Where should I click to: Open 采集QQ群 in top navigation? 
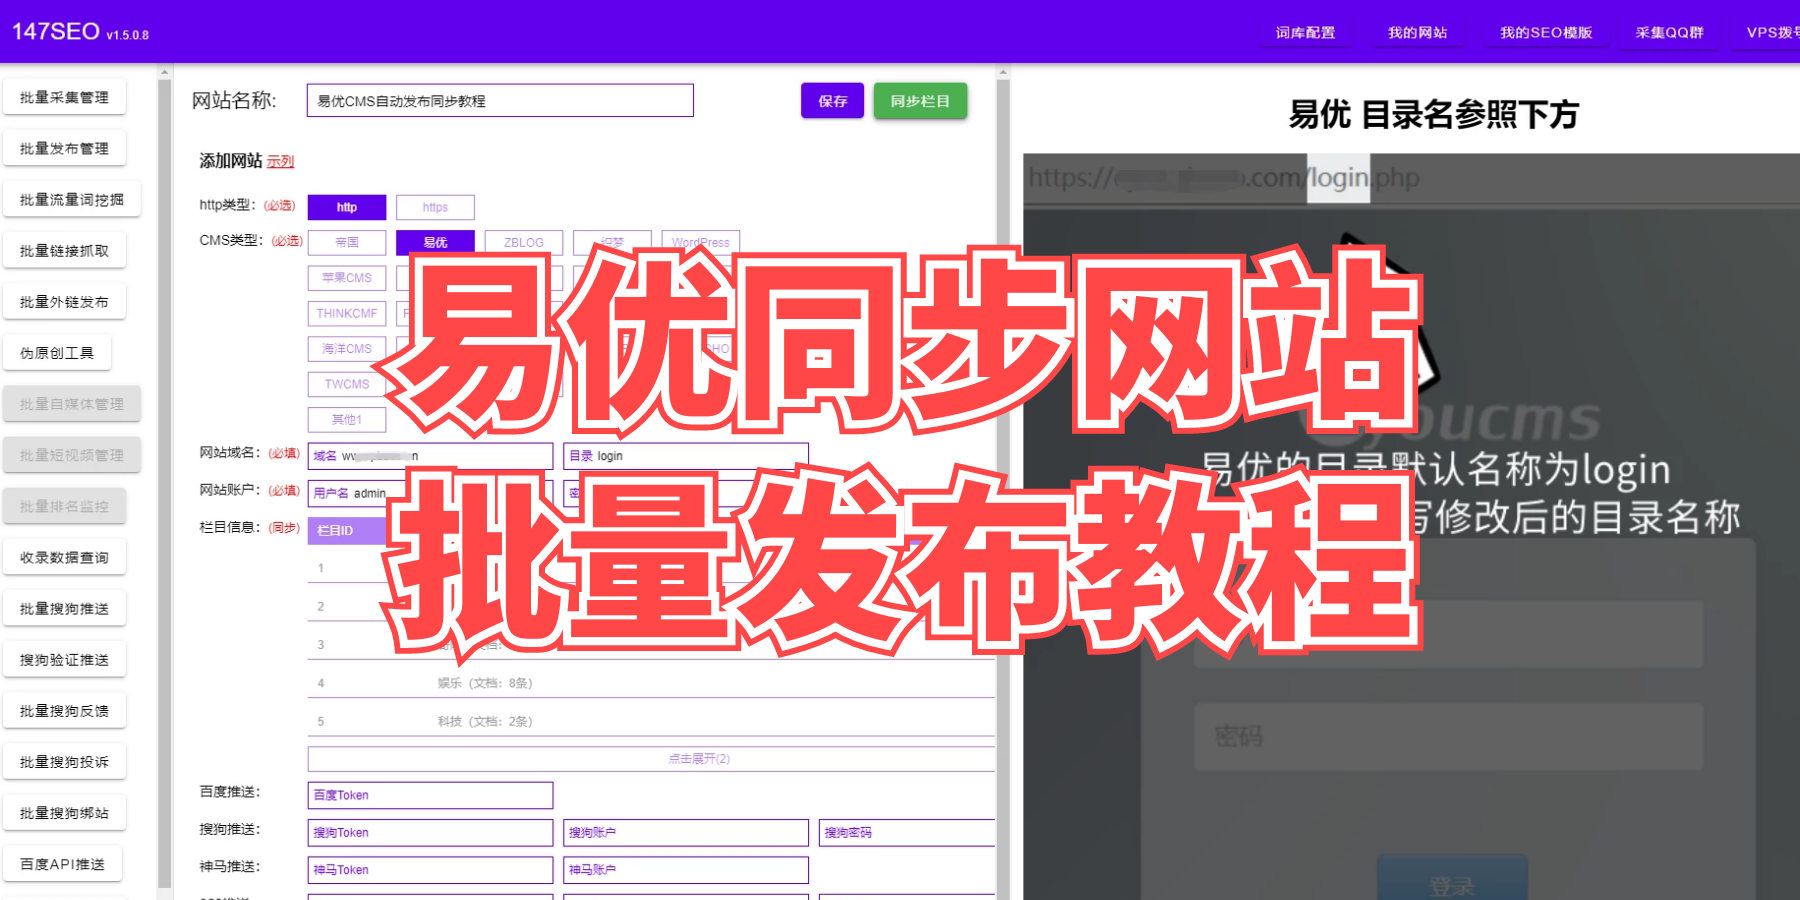(1669, 33)
